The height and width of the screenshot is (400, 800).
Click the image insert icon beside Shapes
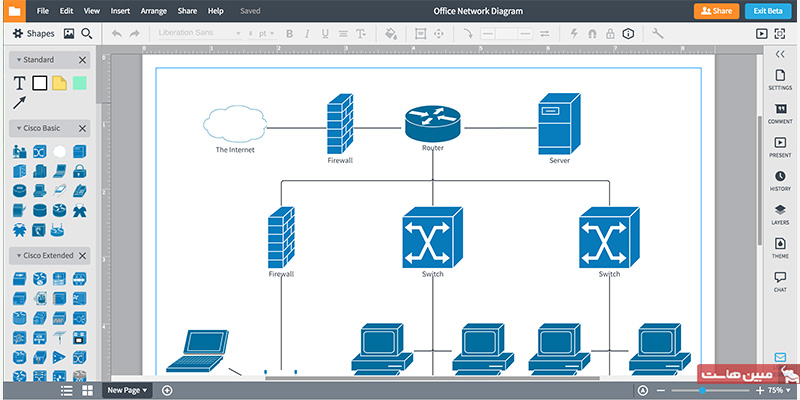[x=69, y=33]
